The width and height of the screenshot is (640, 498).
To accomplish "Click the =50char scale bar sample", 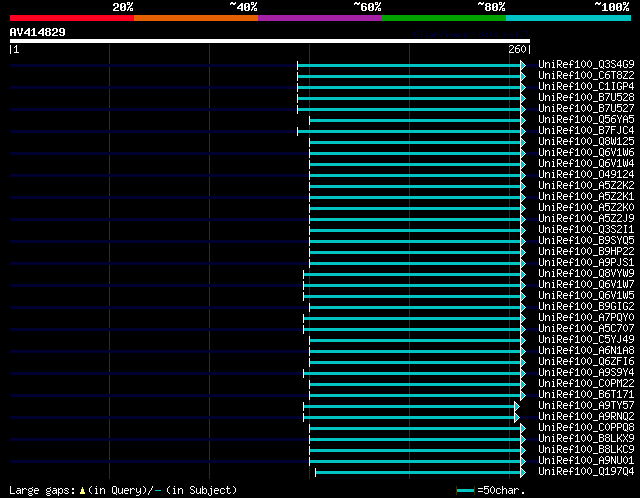I will pos(465,490).
